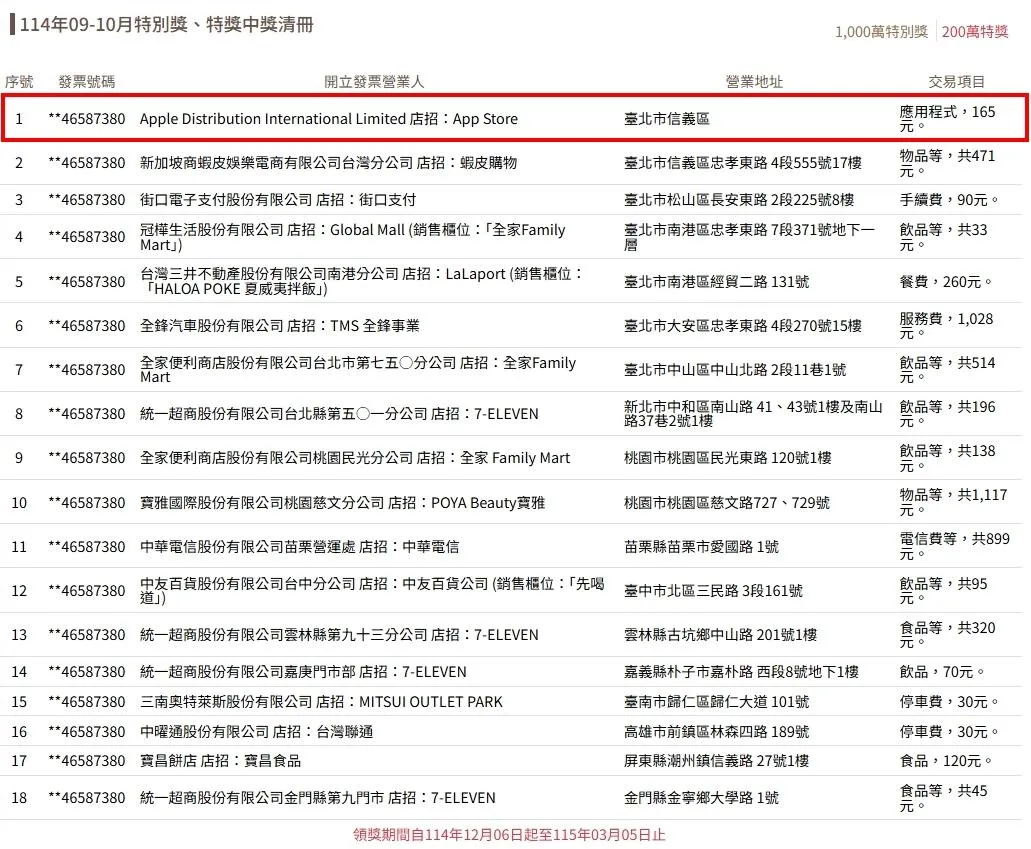Image resolution: width=1031 pixels, height=849 pixels.
Task: Click address 臺中市北區三民路 3段161號
Action: pyautogui.click(x=713, y=591)
